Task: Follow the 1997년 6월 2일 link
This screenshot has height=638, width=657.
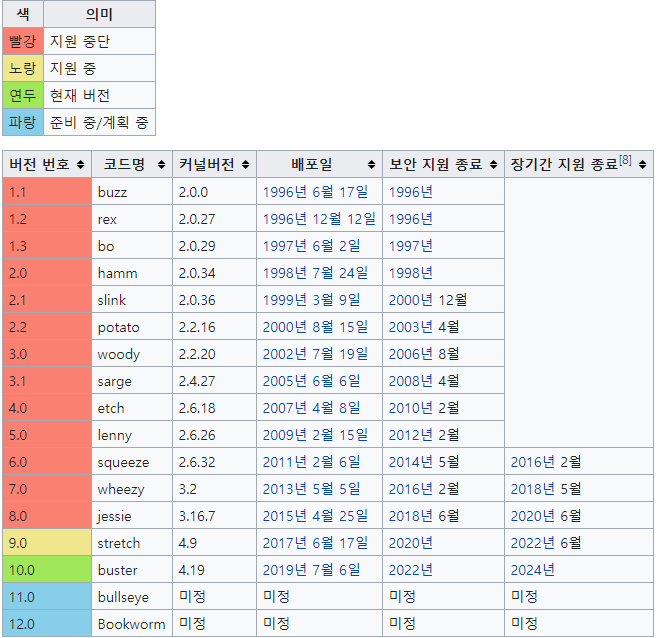Action: (x=311, y=246)
